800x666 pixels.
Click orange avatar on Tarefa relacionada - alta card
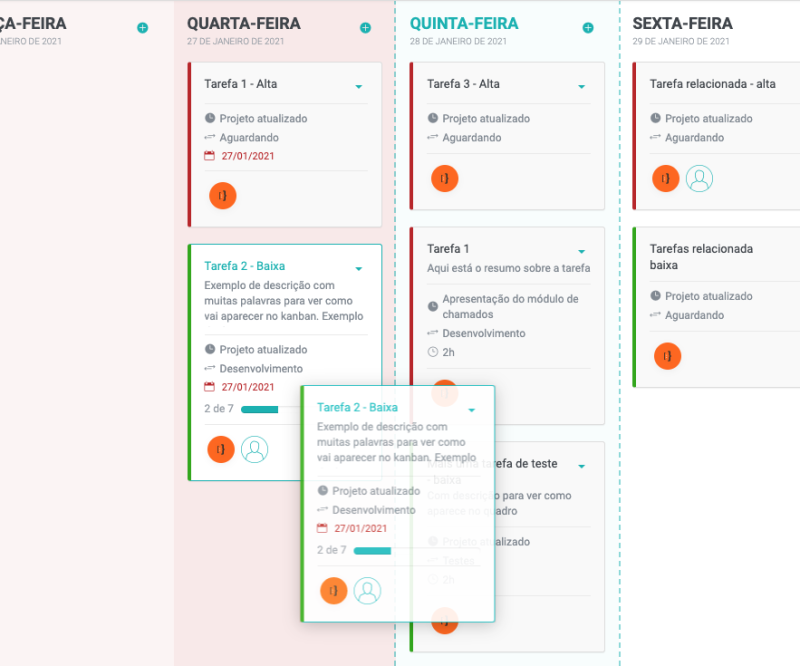(667, 178)
